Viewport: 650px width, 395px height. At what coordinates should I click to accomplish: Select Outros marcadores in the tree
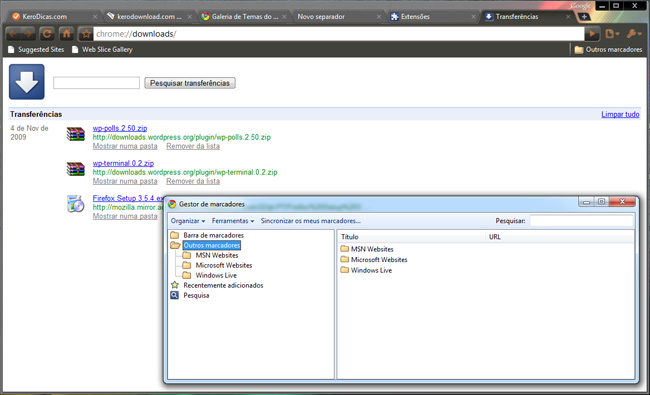coord(211,245)
